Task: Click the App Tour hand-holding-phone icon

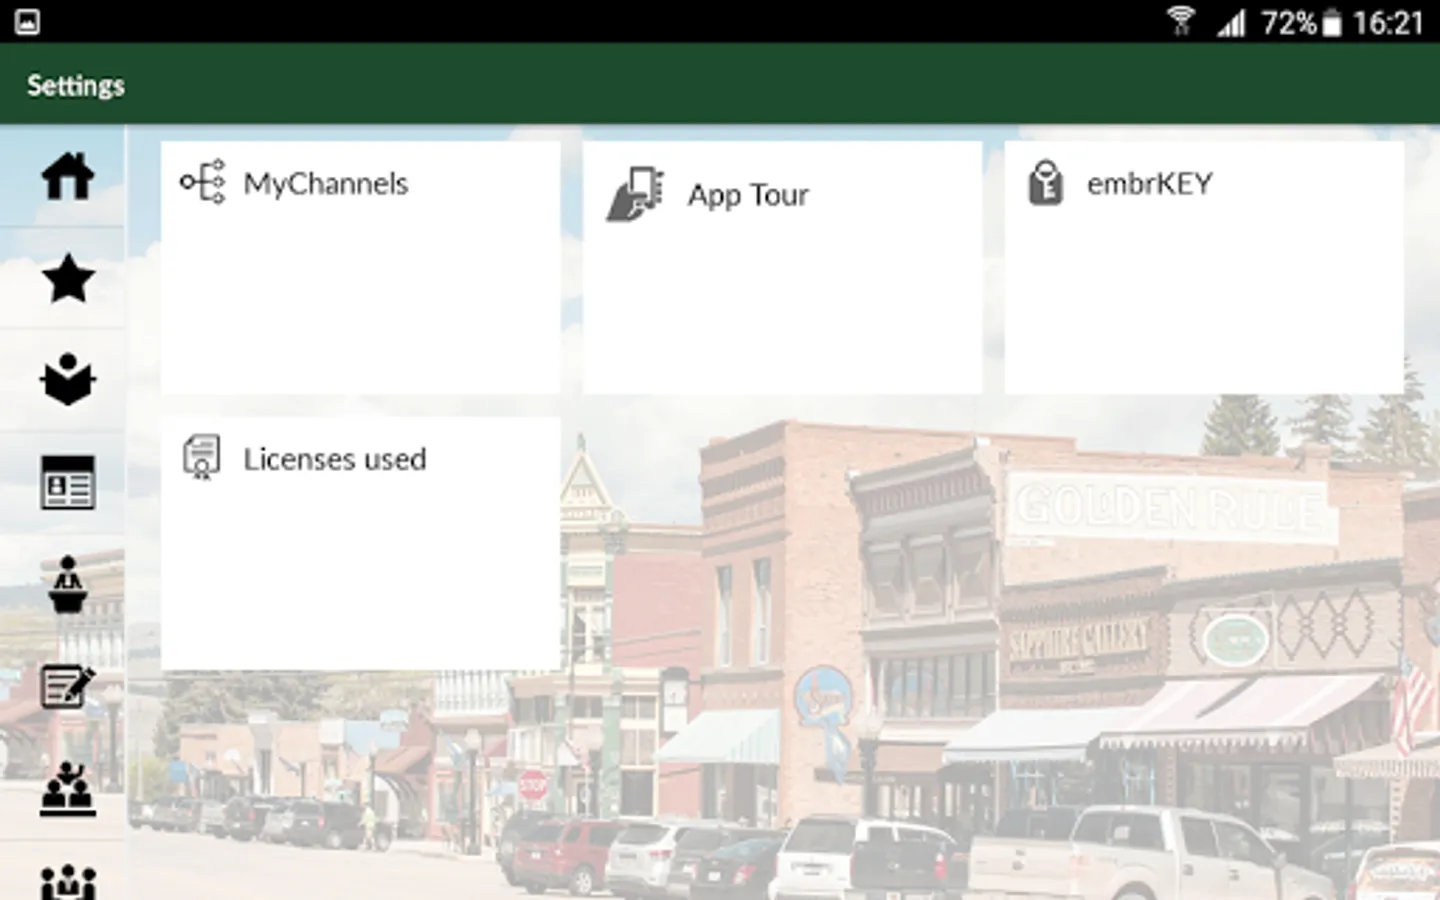Action: tap(634, 194)
